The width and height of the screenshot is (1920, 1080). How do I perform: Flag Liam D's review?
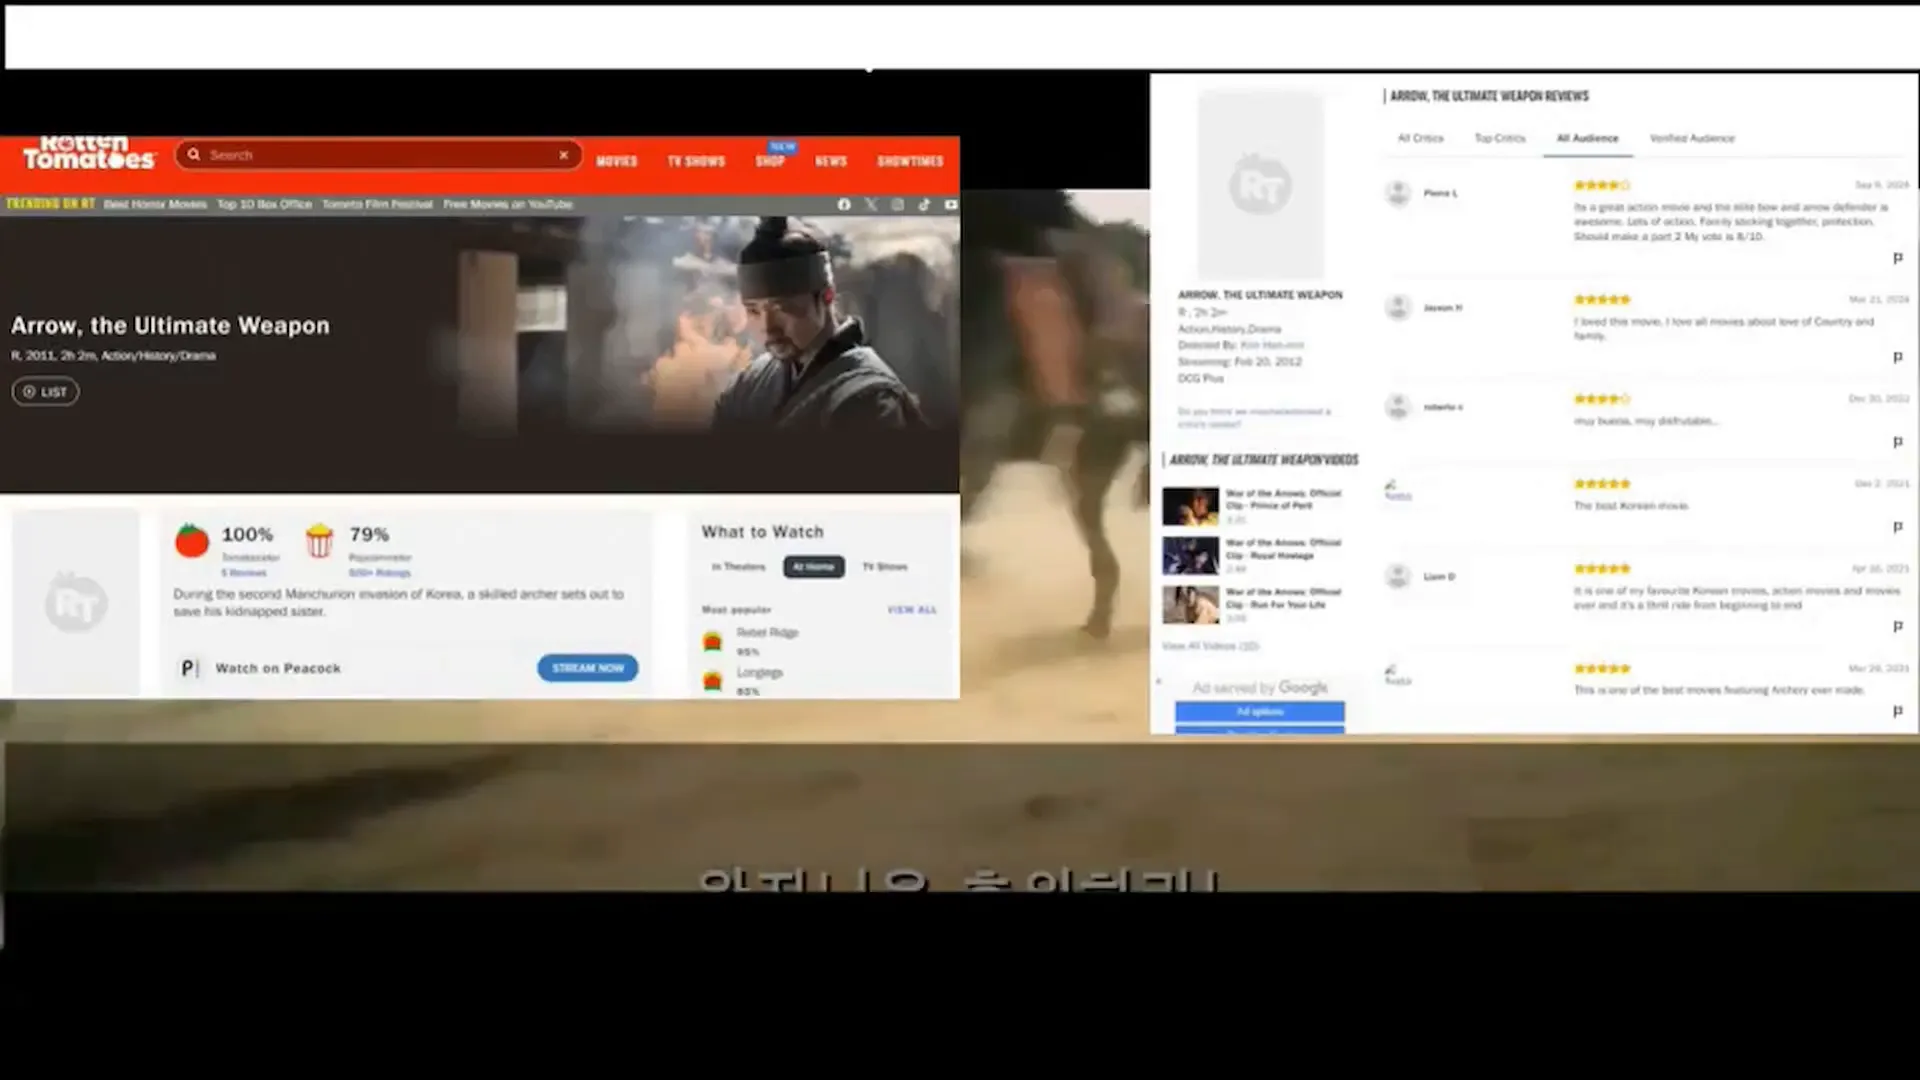pyautogui.click(x=1897, y=626)
